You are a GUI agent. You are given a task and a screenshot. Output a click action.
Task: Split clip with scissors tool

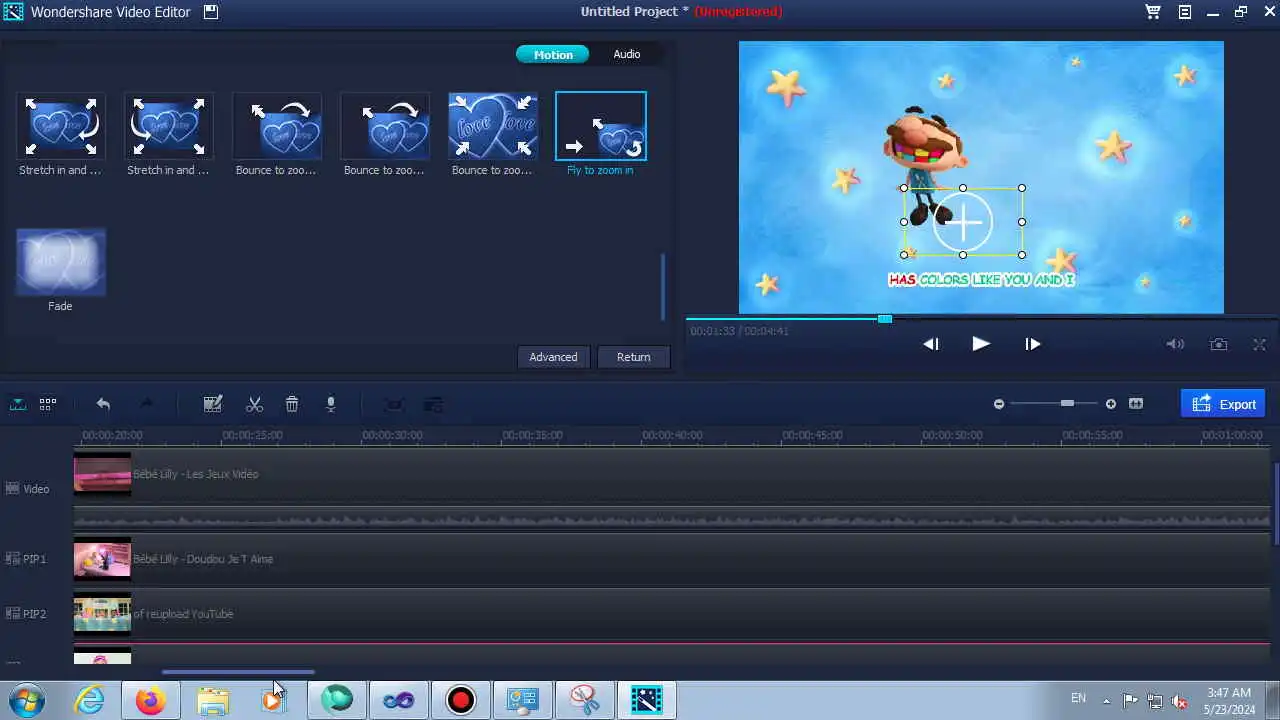click(254, 404)
